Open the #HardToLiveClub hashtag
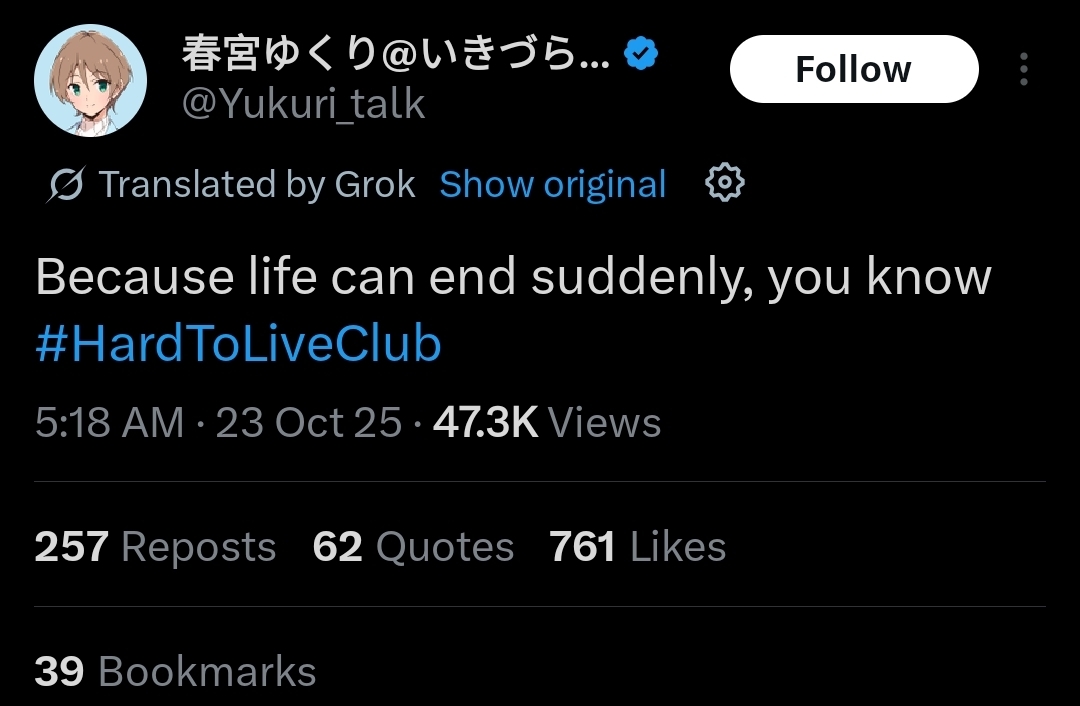This screenshot has width=1080, height=706. click(x=238, y=344)
